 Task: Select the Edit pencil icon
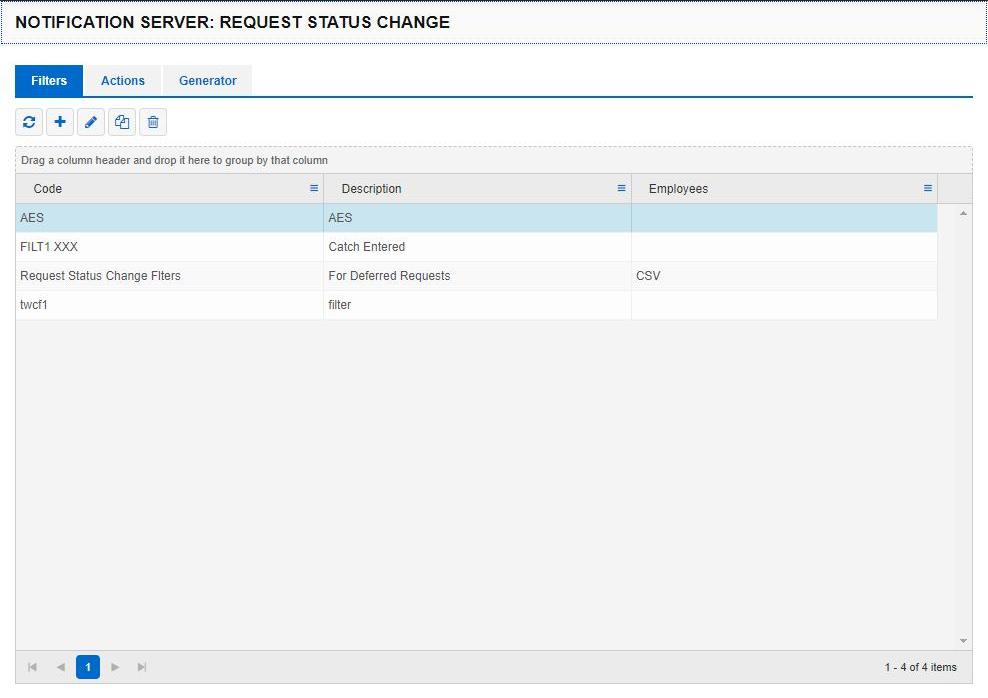point(91,122)
